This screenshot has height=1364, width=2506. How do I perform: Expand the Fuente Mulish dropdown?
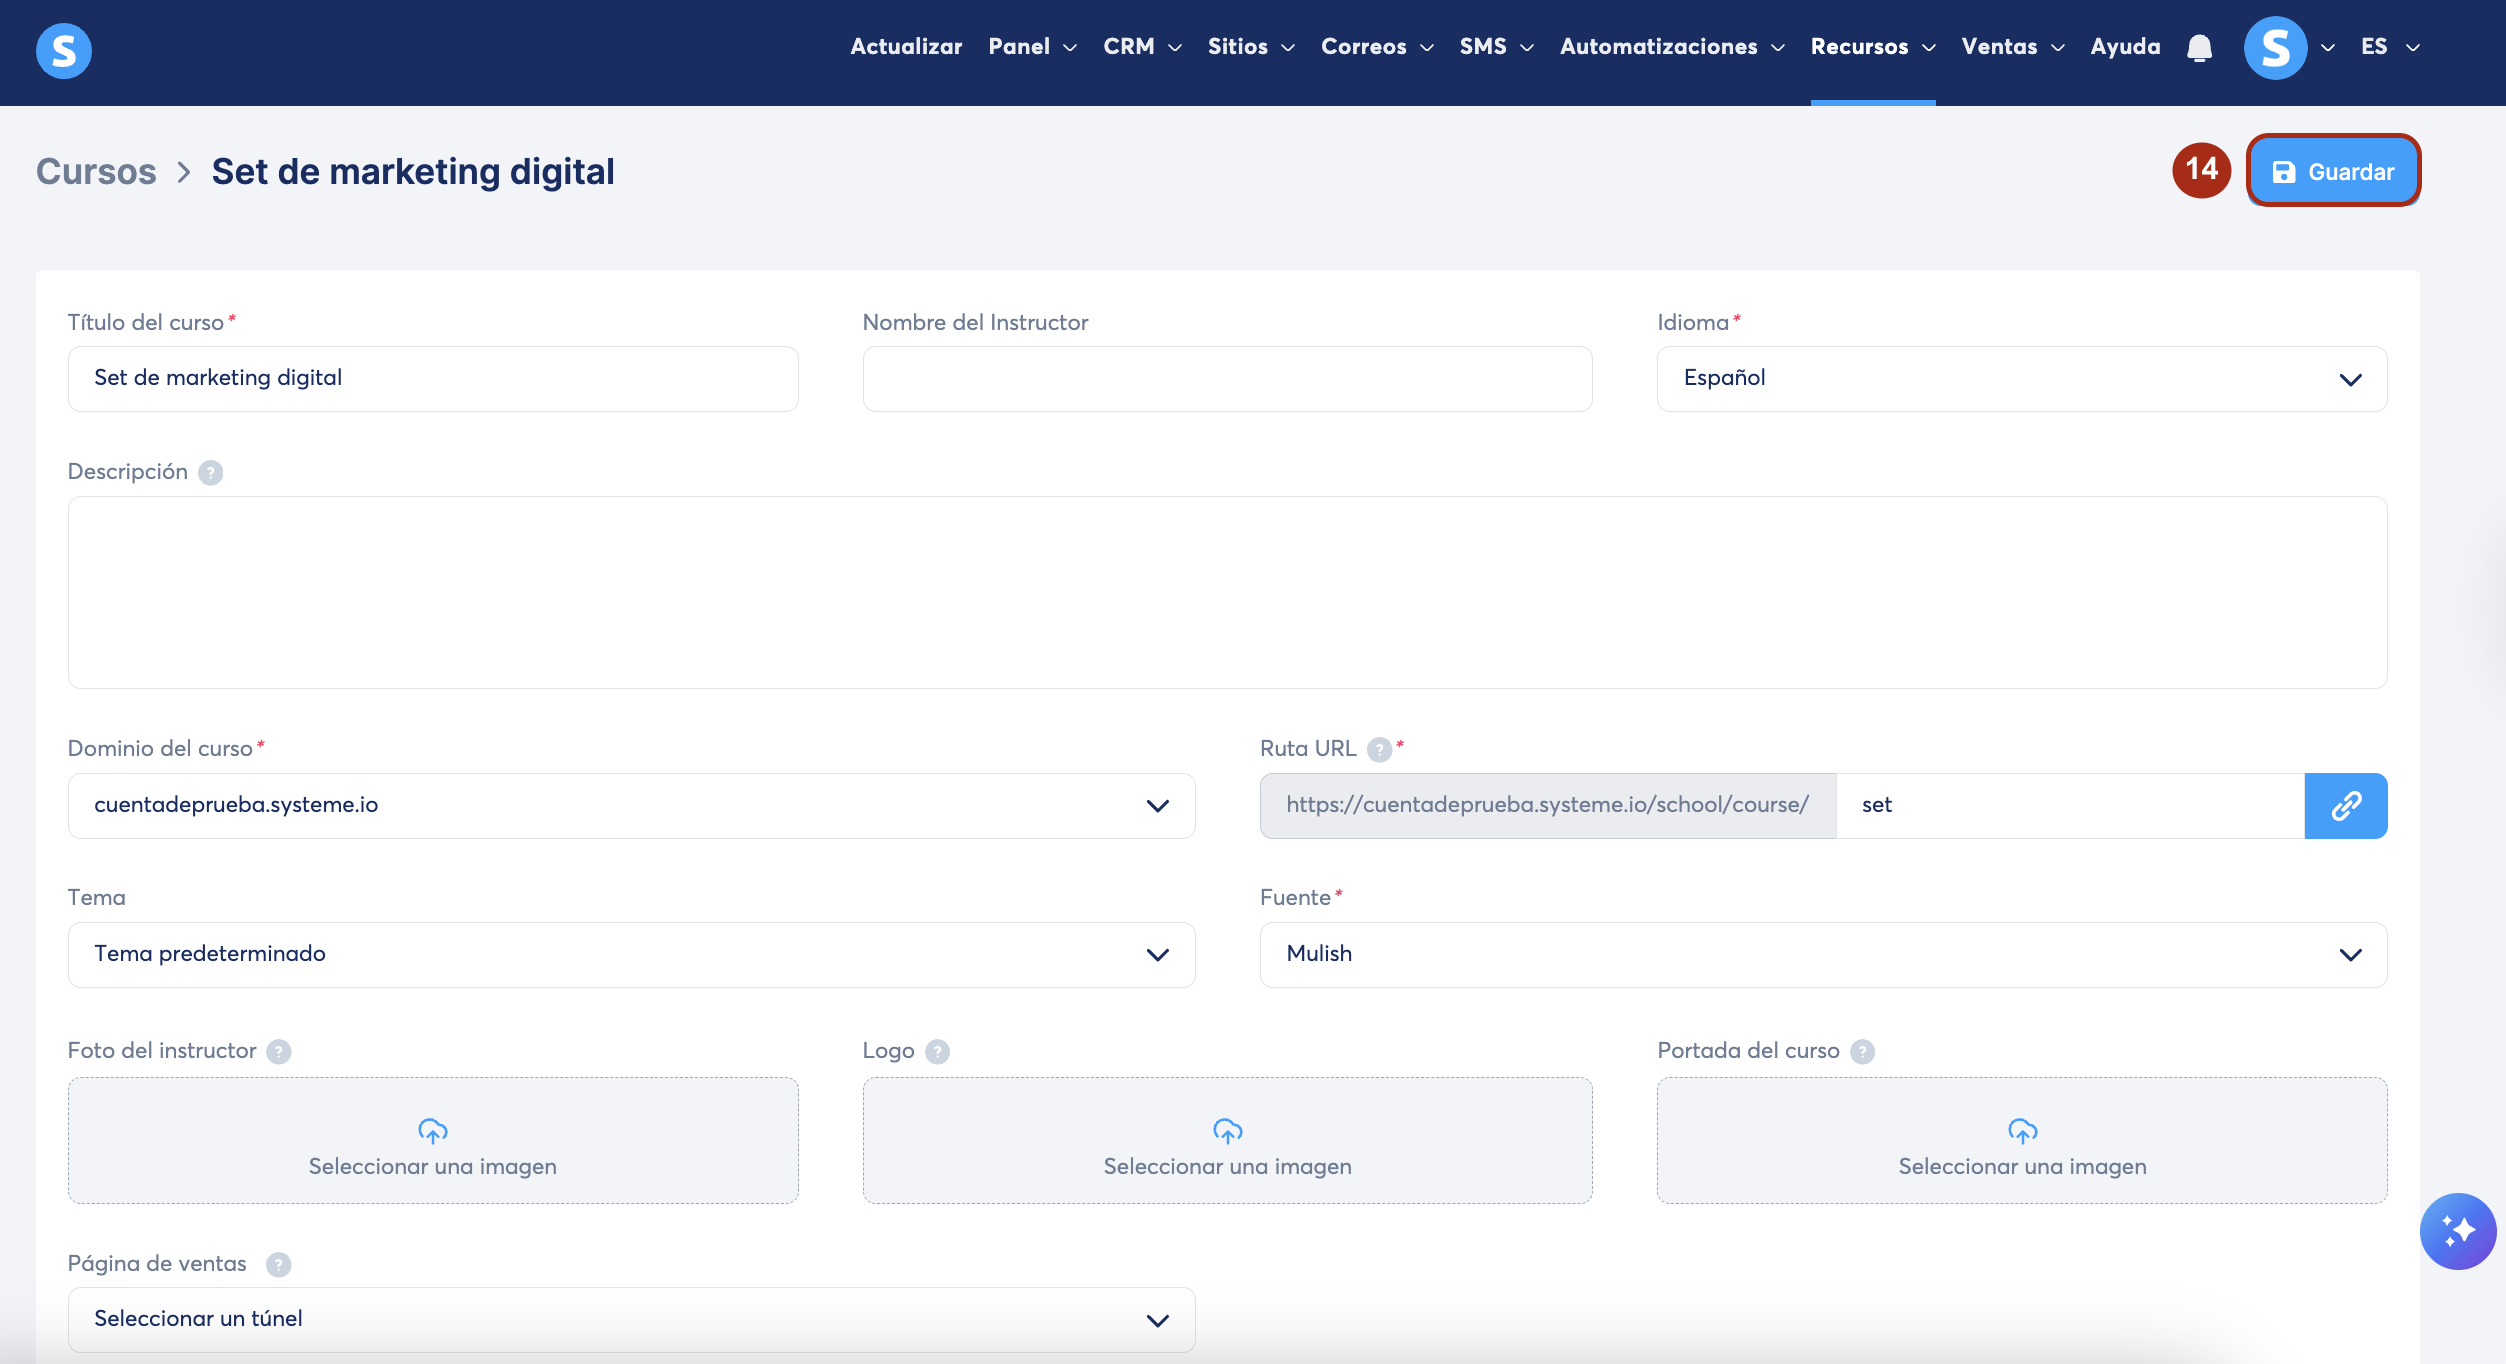coord(1822,955)
